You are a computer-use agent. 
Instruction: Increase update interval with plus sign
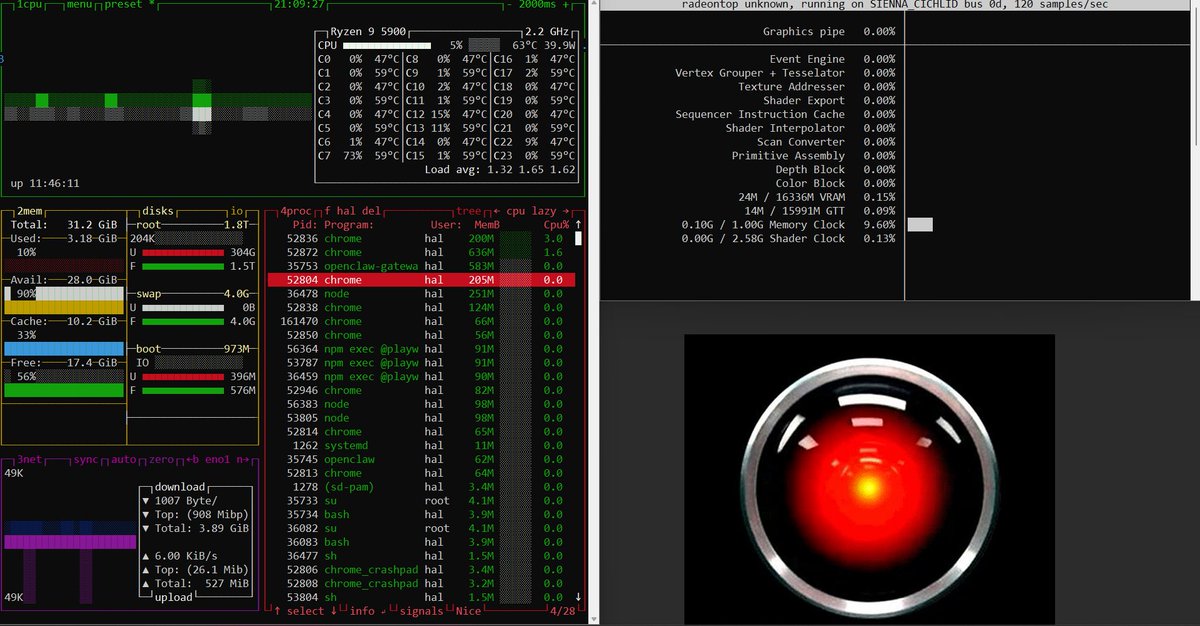(x=566, y=5)
